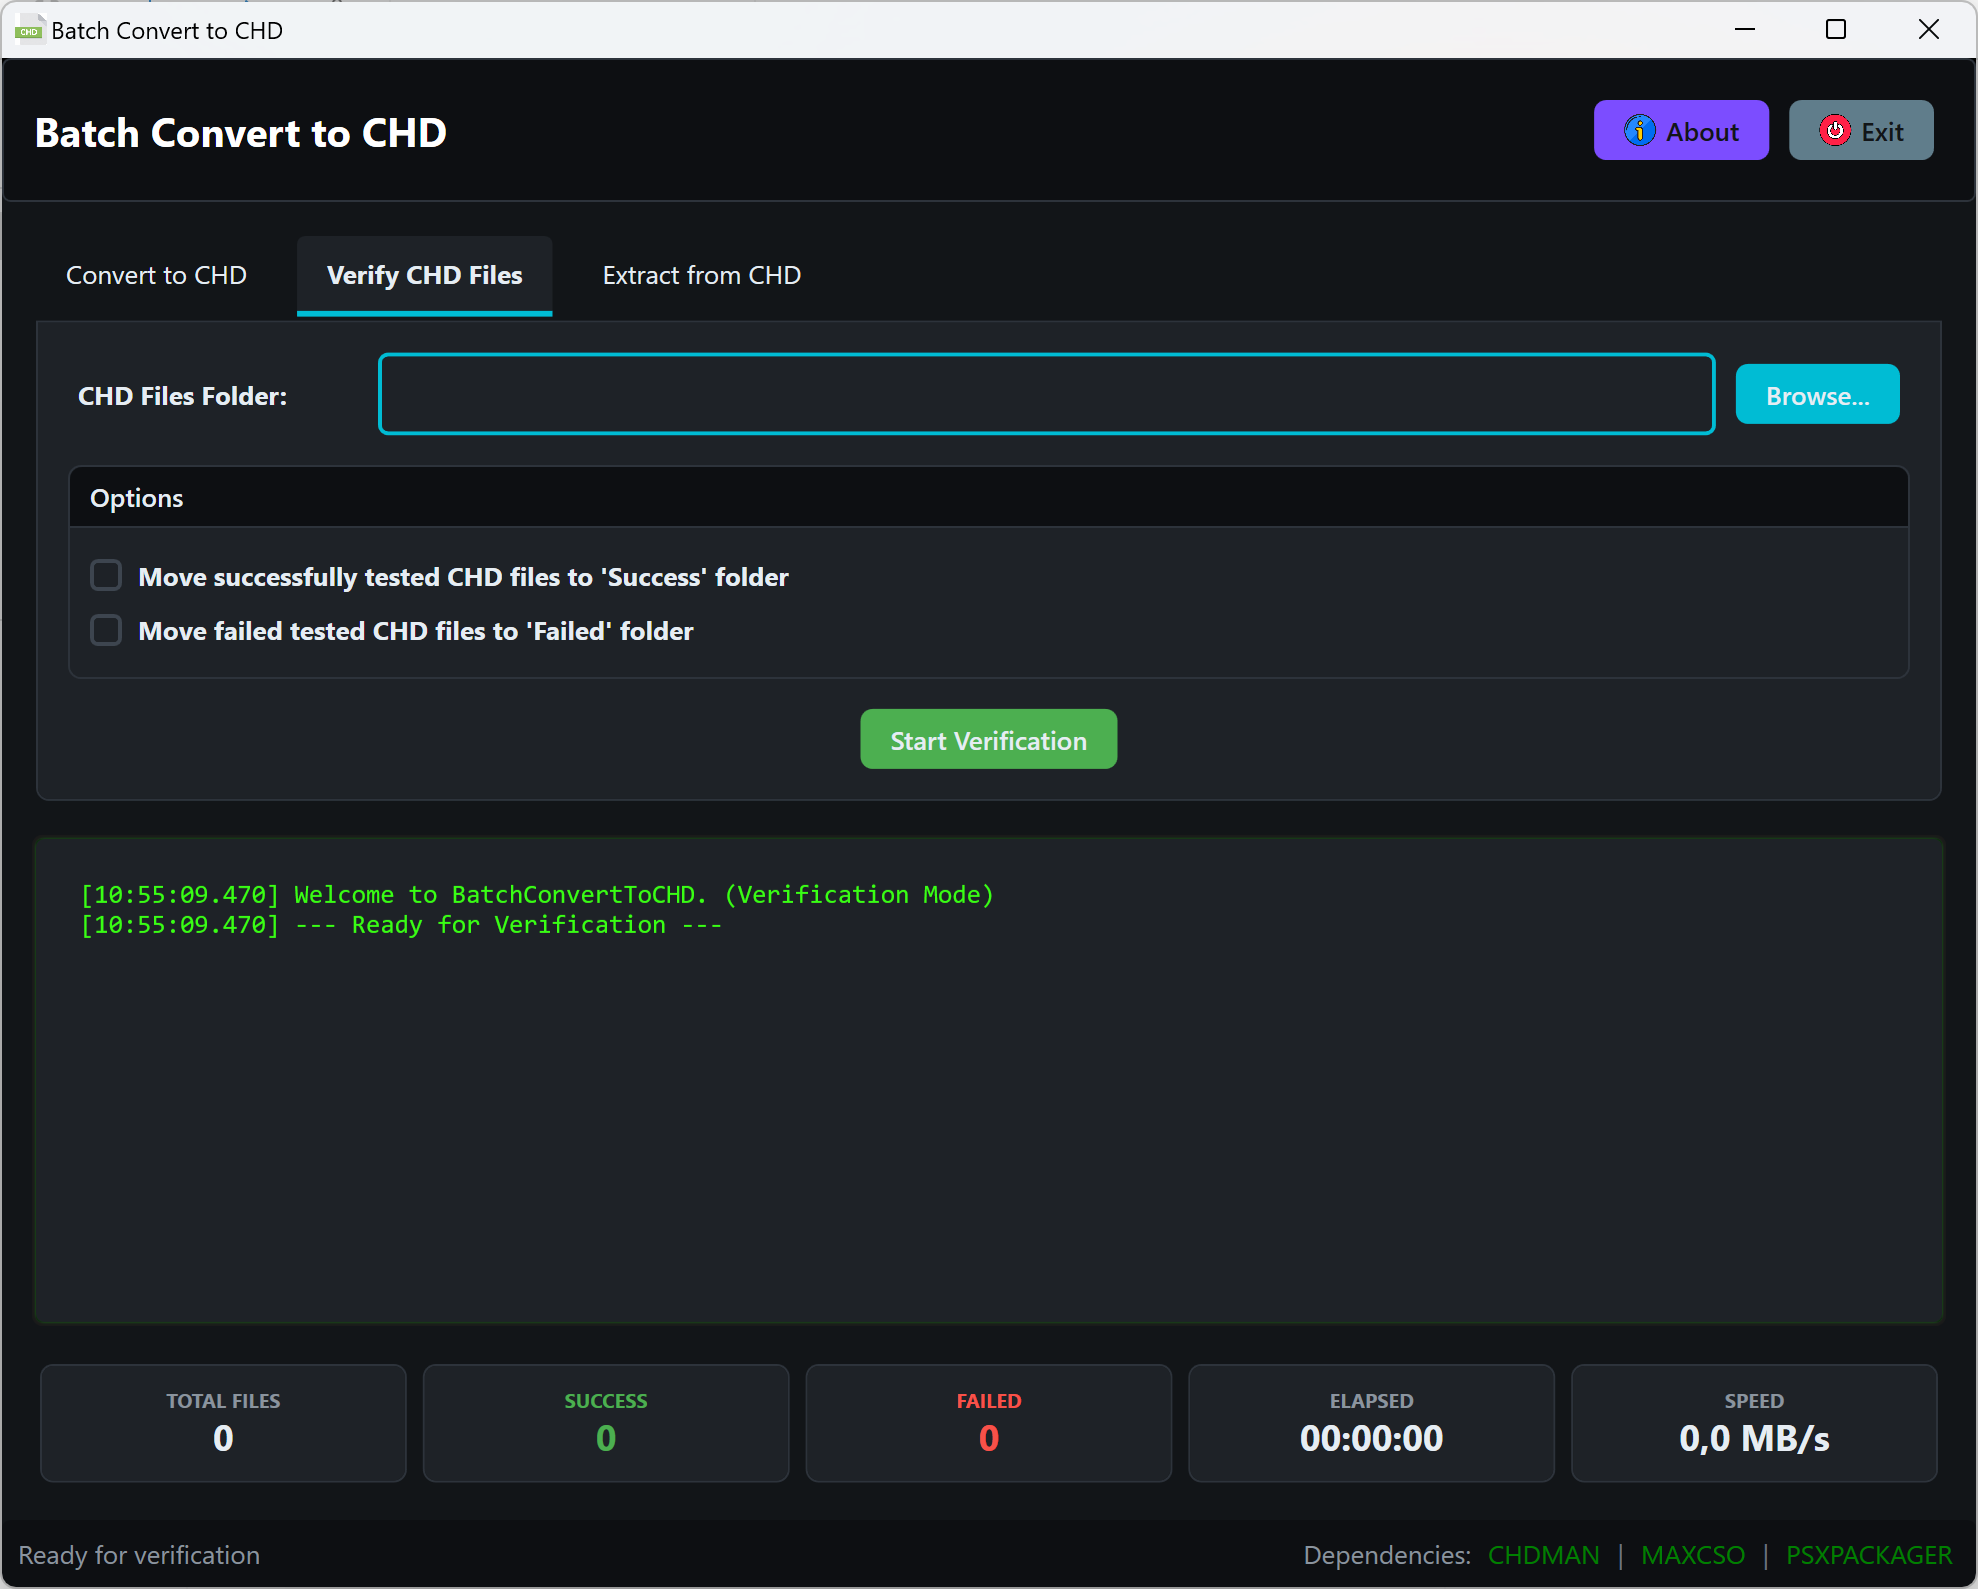This screenshot has width=1978, height=1589.
Task: Open the CHDMAN dependency link
Action: [x=1543, y=1555]
